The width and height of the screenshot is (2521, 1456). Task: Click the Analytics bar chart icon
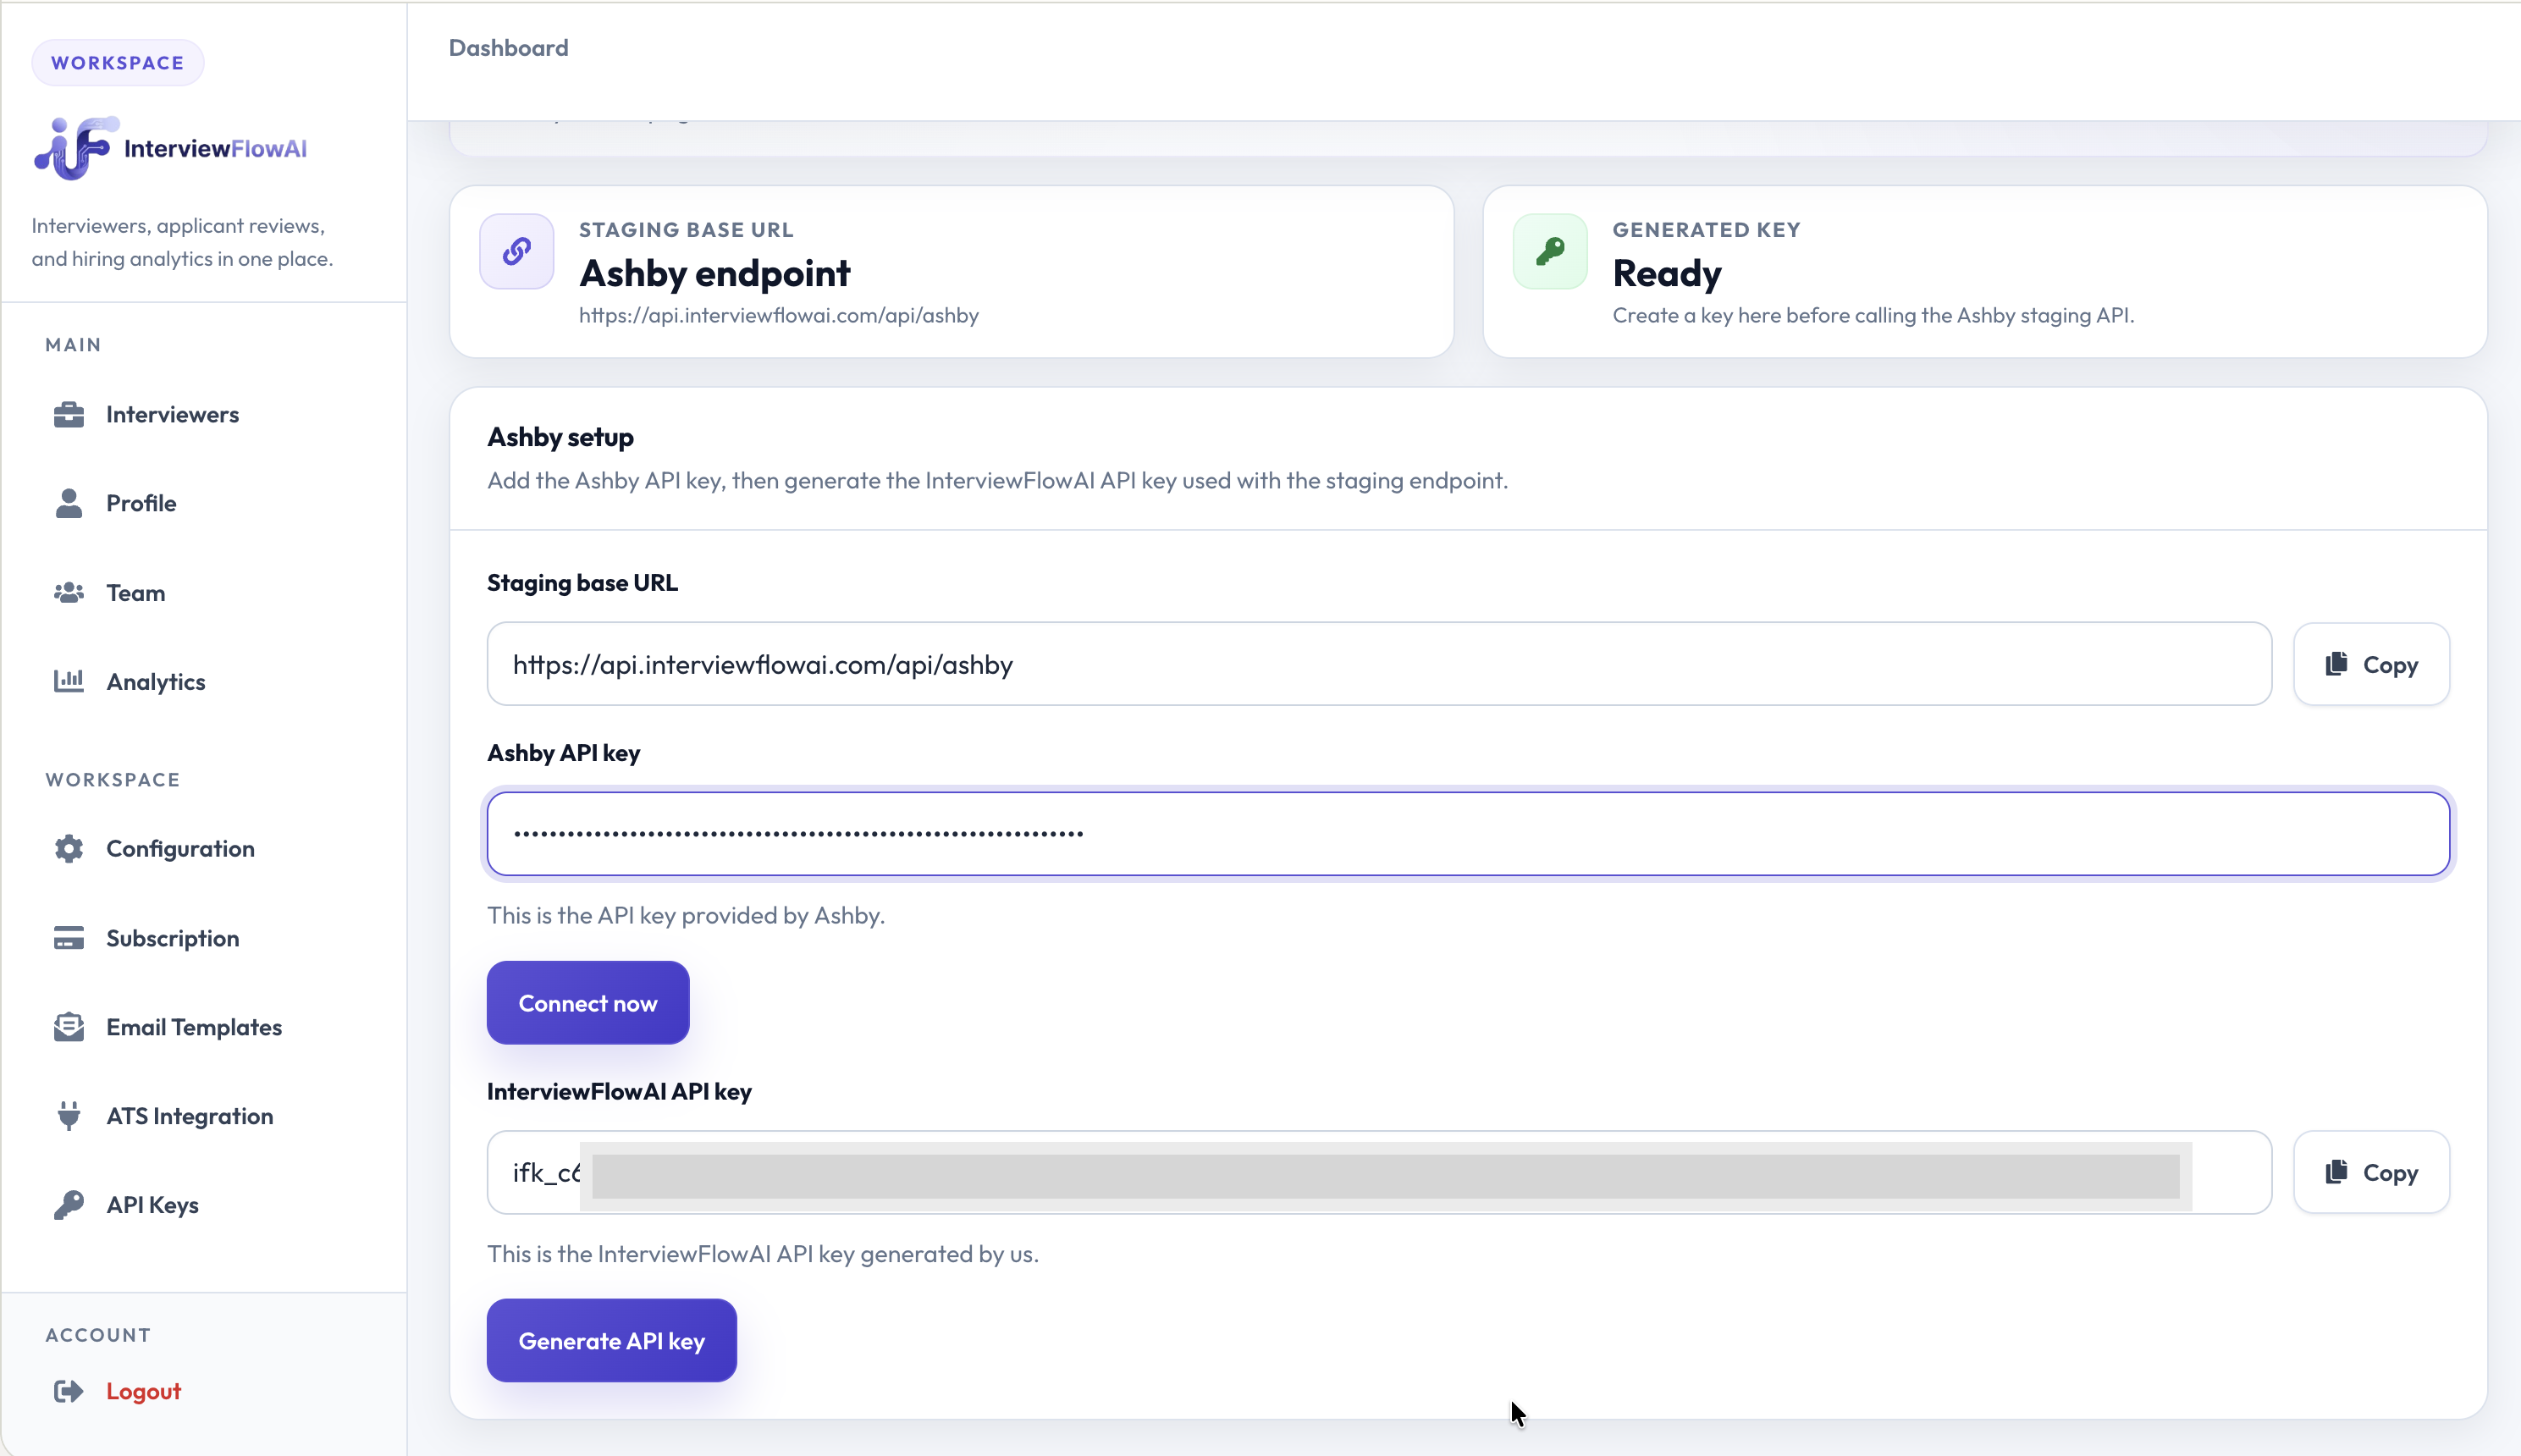68,681
